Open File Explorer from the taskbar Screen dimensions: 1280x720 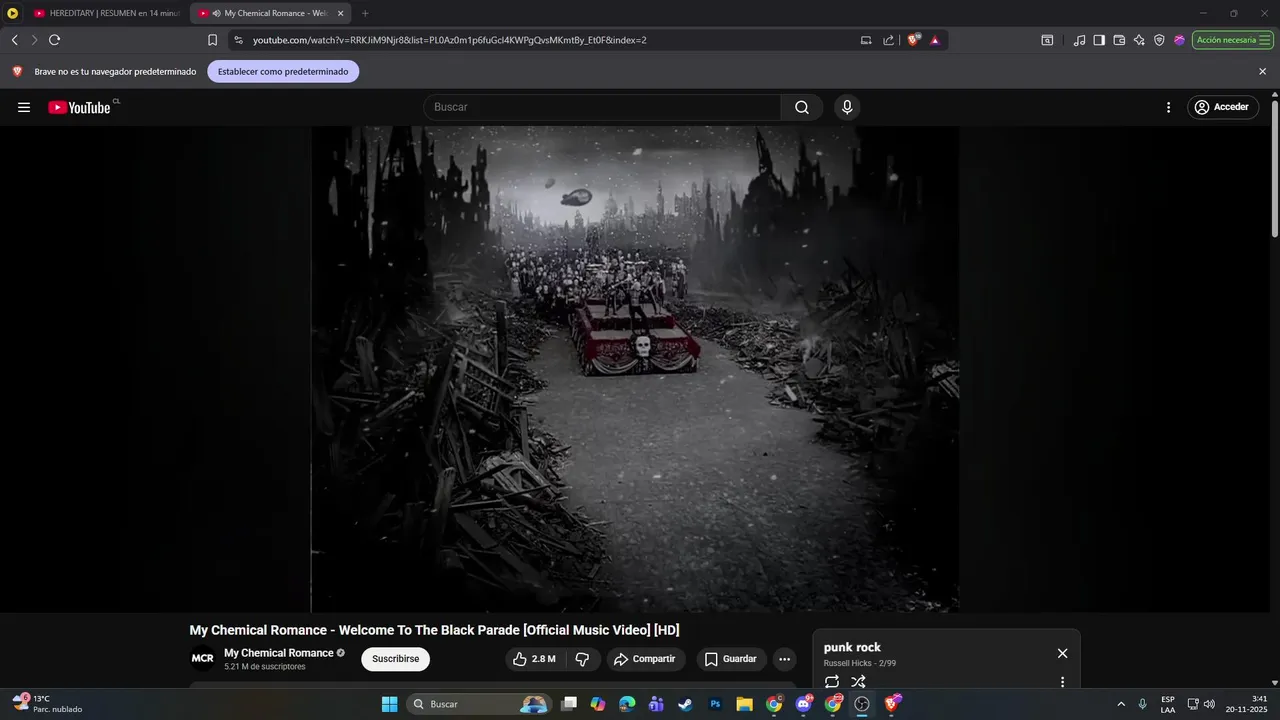744,704
